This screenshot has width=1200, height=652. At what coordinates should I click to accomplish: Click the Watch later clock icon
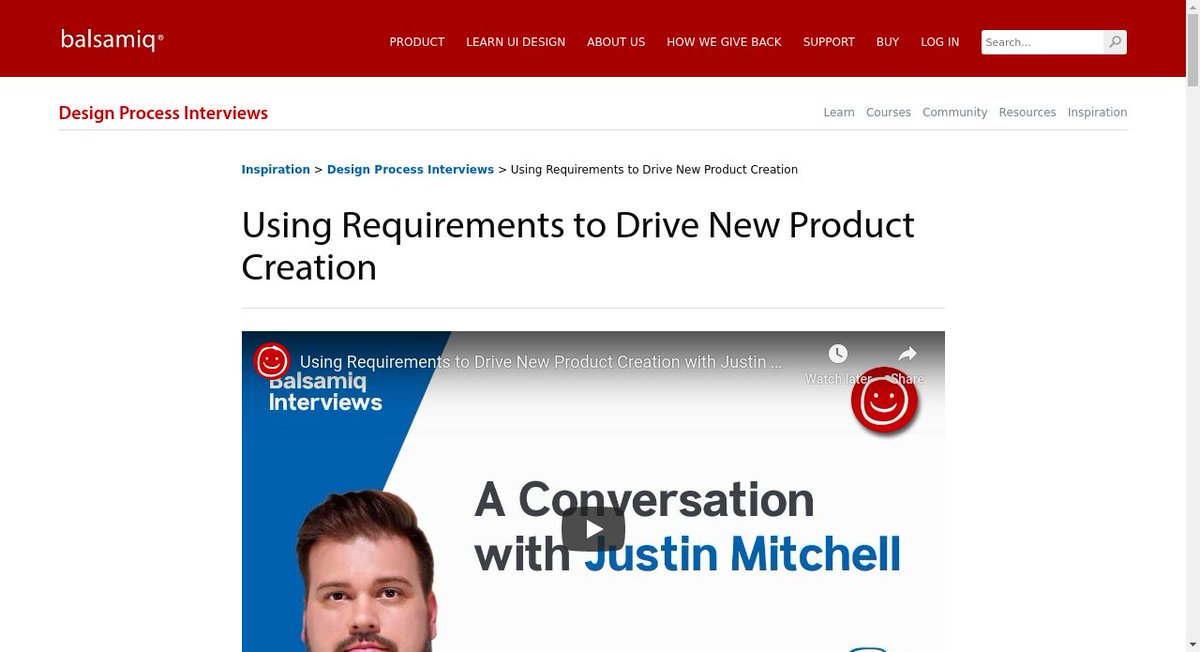(837, 354)
